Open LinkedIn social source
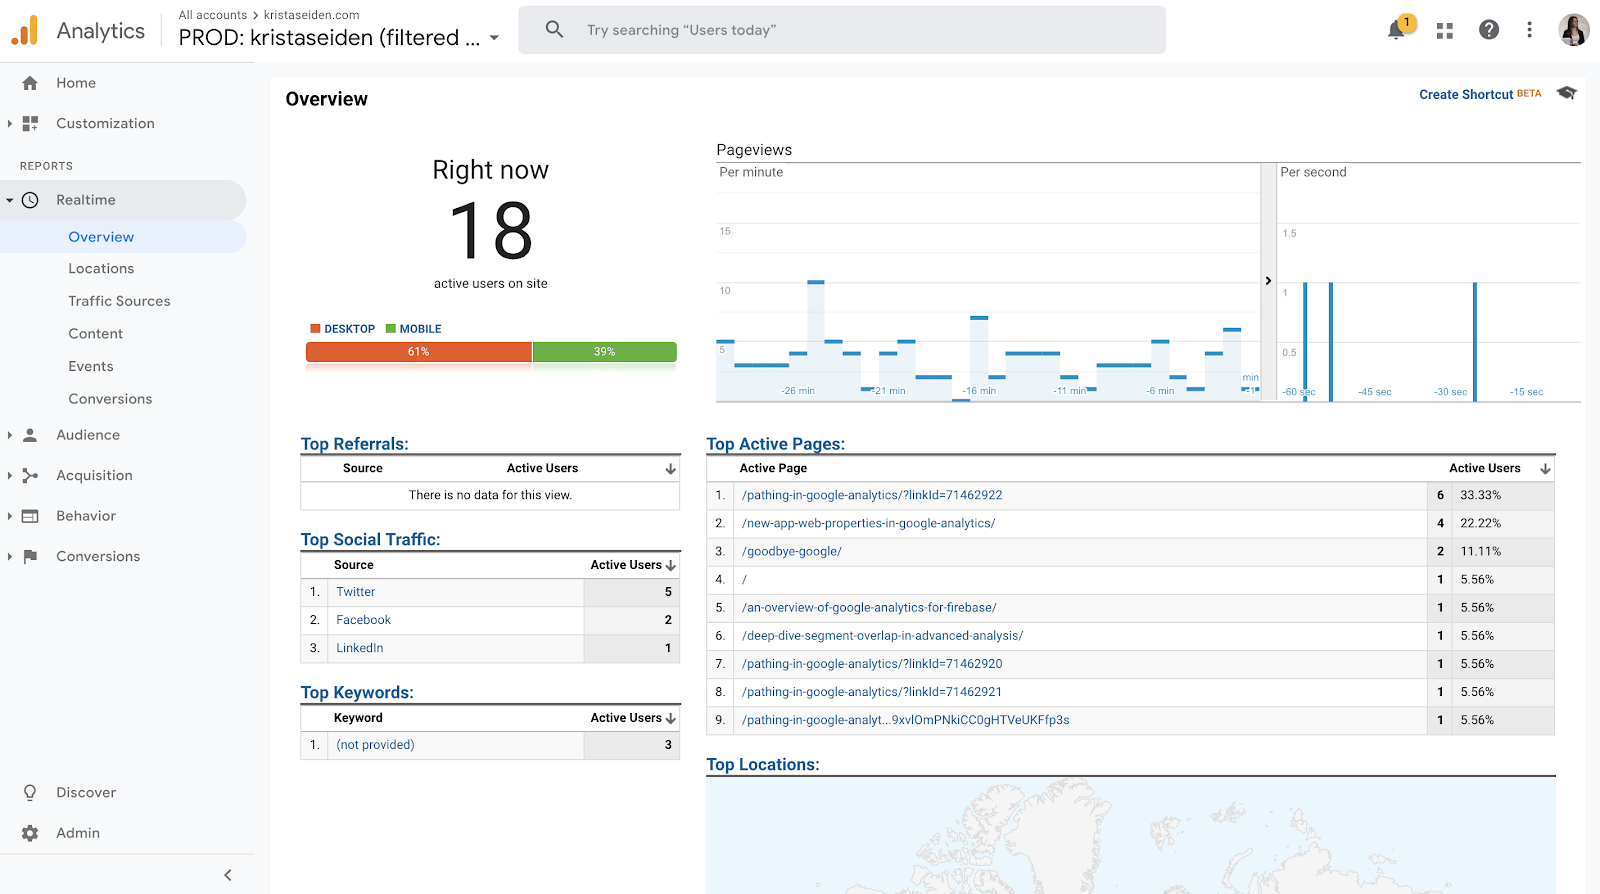 [x=360, y=648]
